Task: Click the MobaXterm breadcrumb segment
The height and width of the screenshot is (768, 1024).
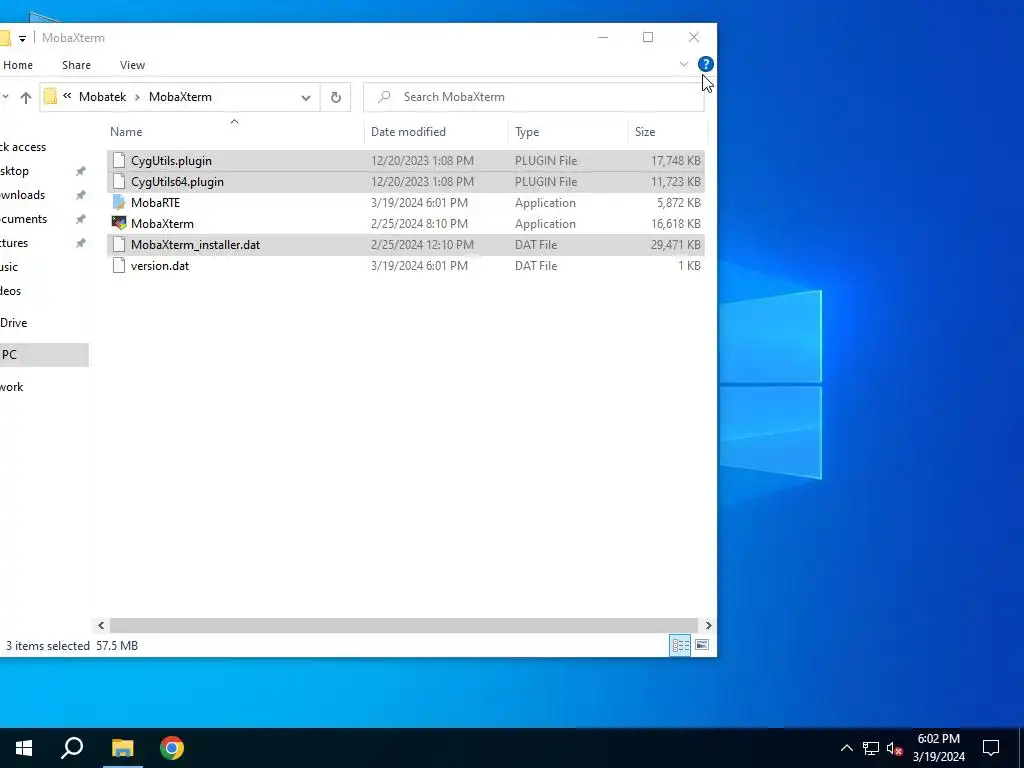Action: (180, 97)
